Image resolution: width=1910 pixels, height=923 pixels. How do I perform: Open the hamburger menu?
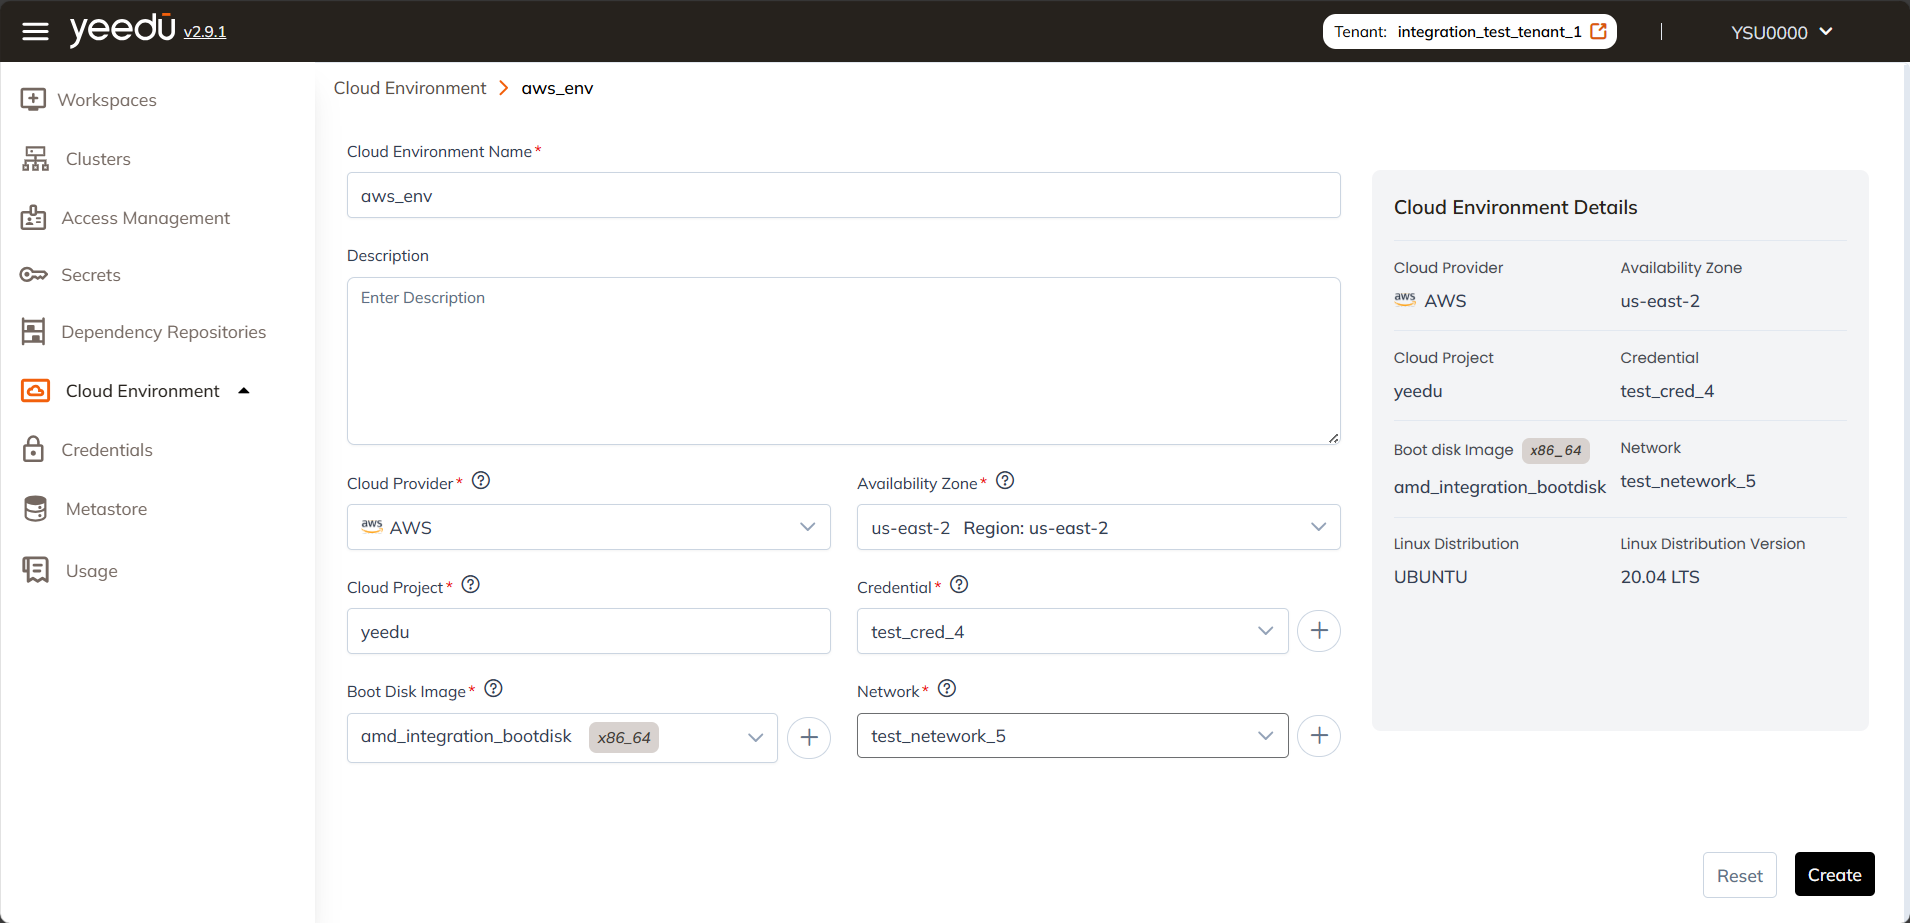tap(35, 31)
